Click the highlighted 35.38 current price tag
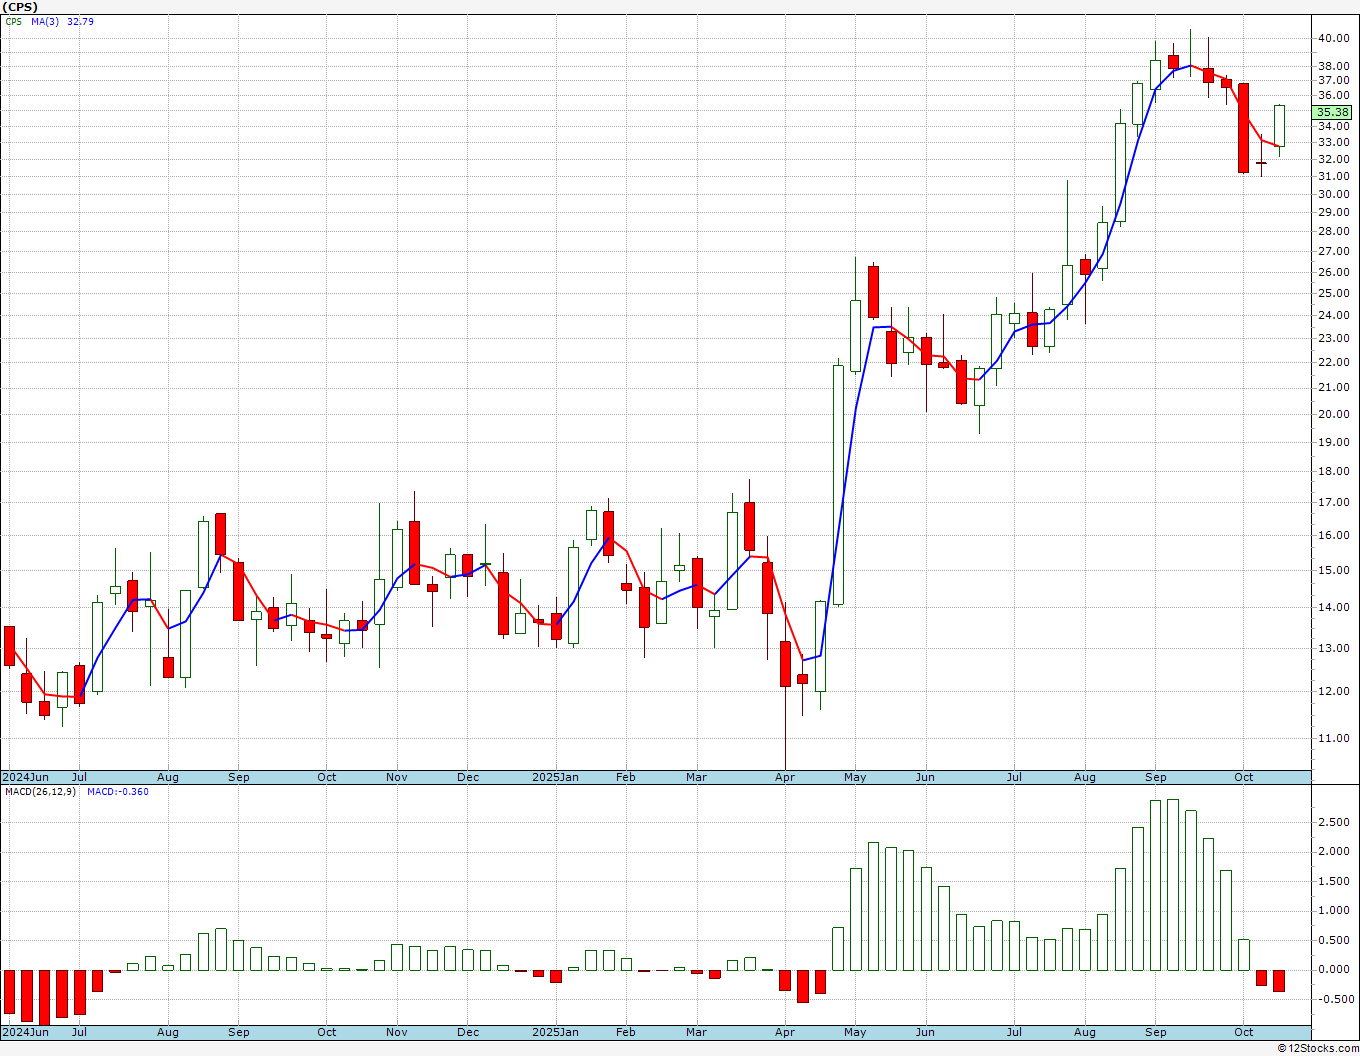Image resolution: width=1360 pixels, height=1056 pixels. coord(1334,113)
